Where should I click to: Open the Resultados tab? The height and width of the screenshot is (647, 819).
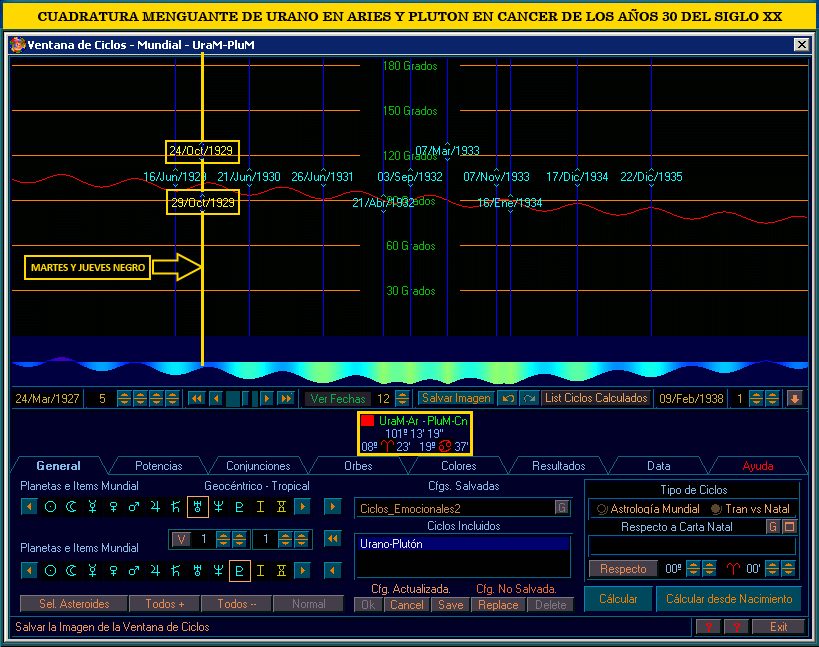[x=558, y=466]
